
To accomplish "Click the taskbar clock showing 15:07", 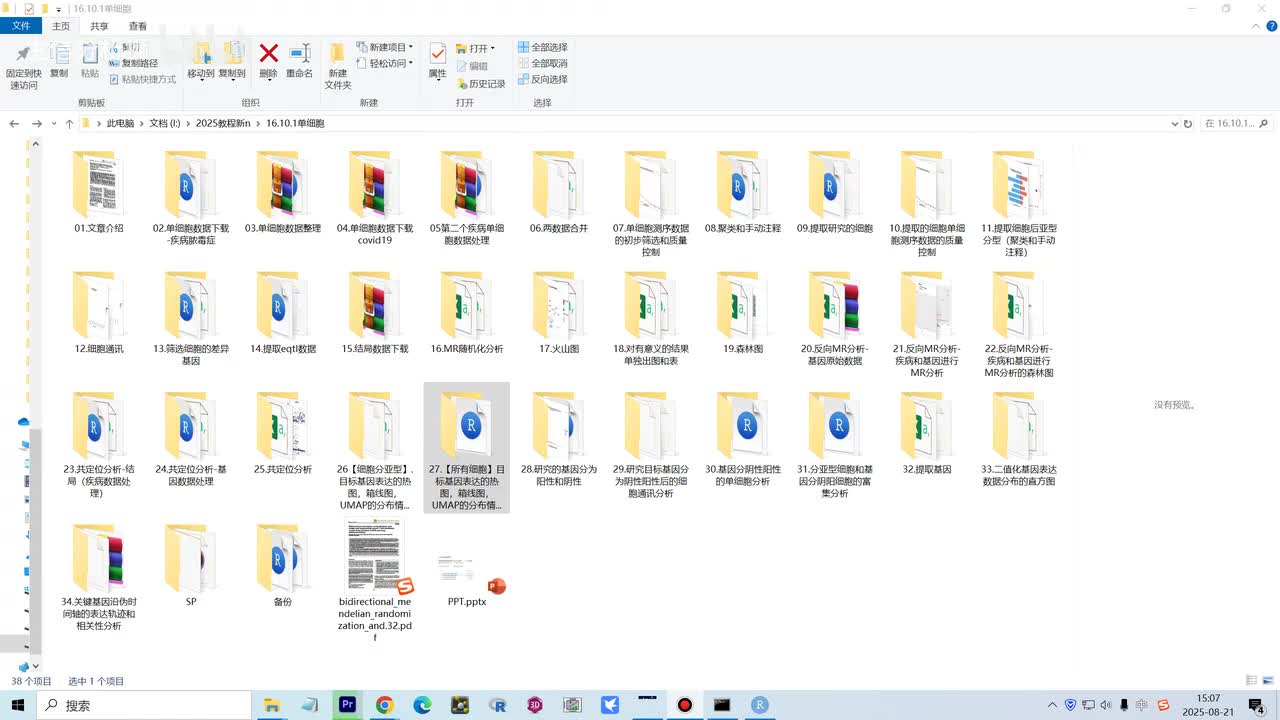I will pyautogui.click(x=1208, y=705).
